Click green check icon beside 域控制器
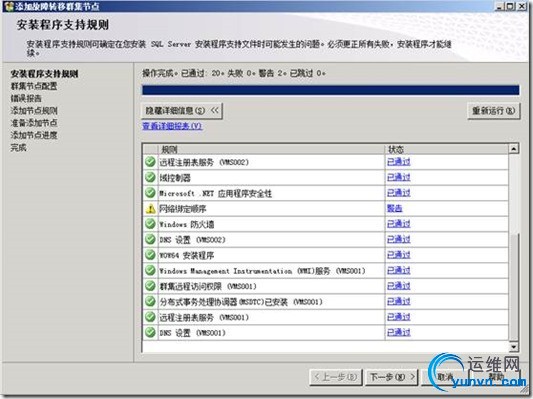Screen dimensions: 533x399 (150, 177)
